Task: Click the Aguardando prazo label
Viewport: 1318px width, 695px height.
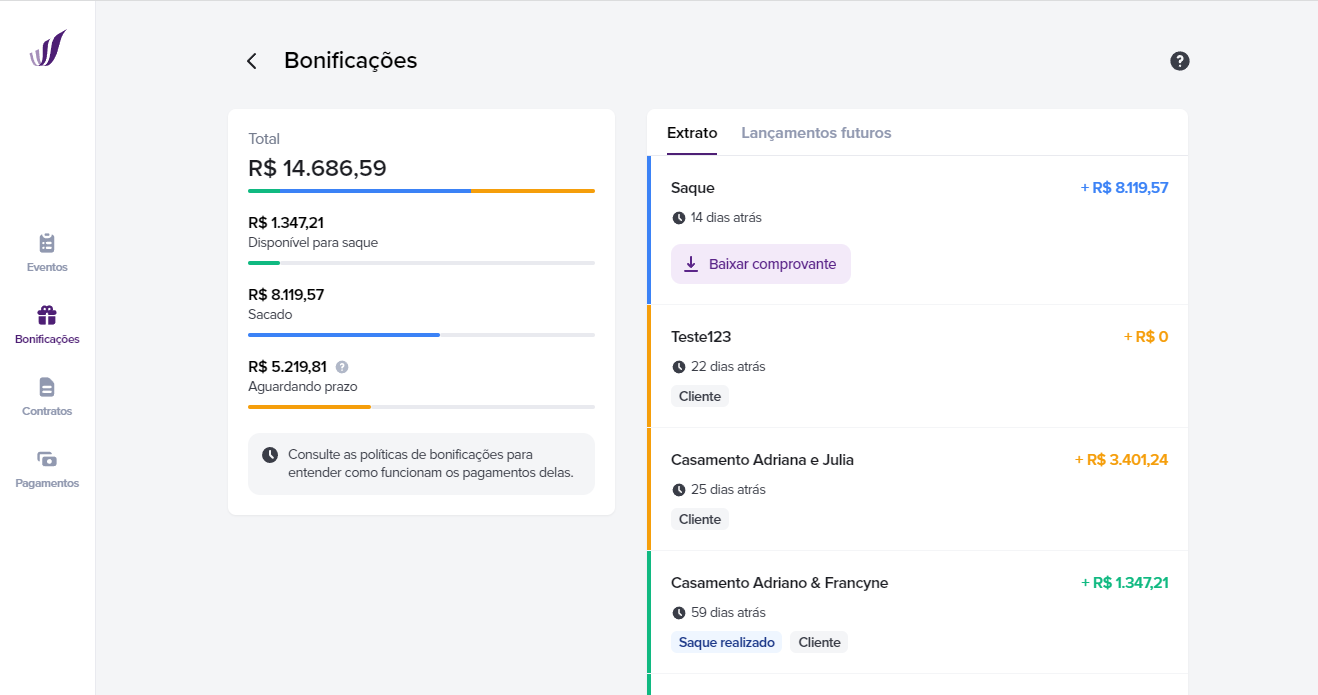Action: tap(302, 386)
